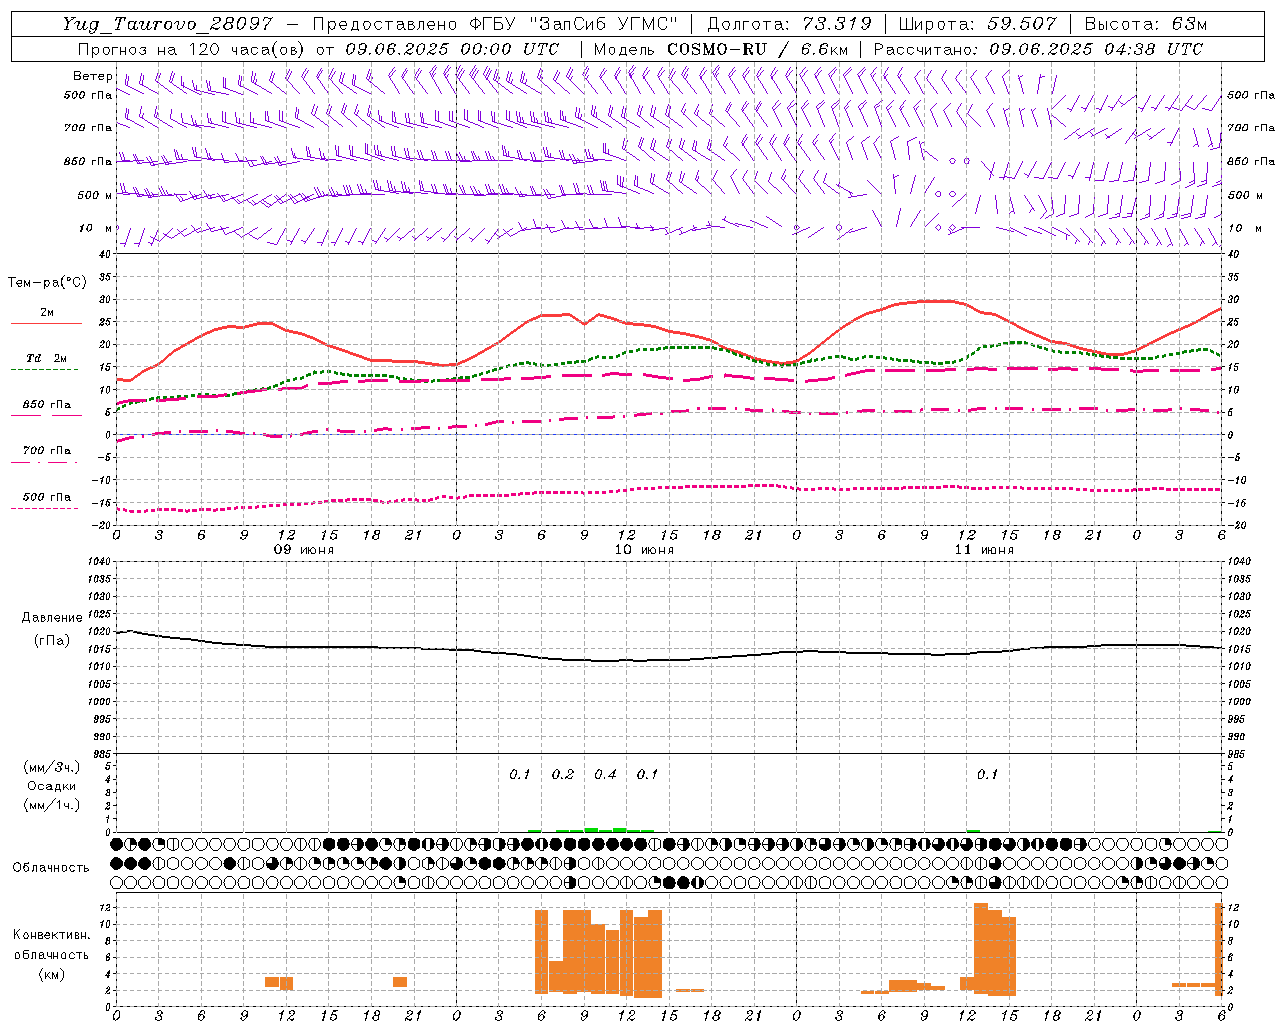1280x1024 pixels.
Task: Select the Давление panel label
Action: point(52,618)
